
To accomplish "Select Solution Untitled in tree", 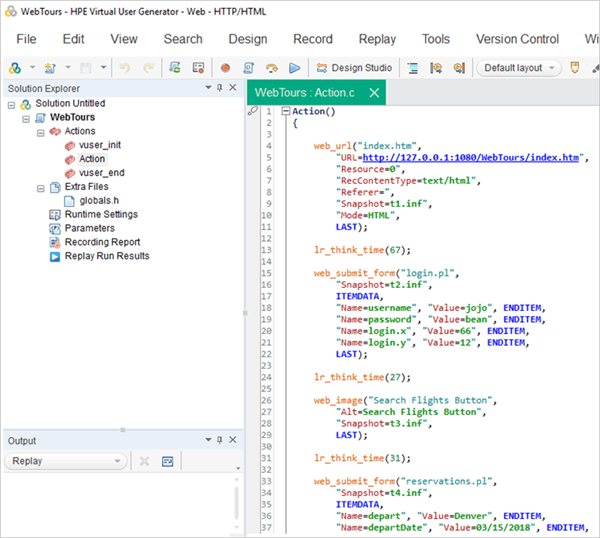I will (x=70, y=103).
